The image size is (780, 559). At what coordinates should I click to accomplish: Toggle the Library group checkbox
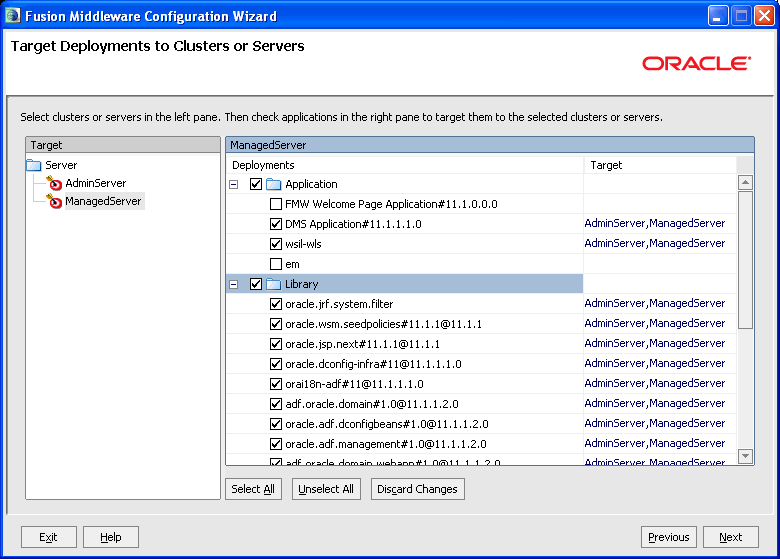256,284
